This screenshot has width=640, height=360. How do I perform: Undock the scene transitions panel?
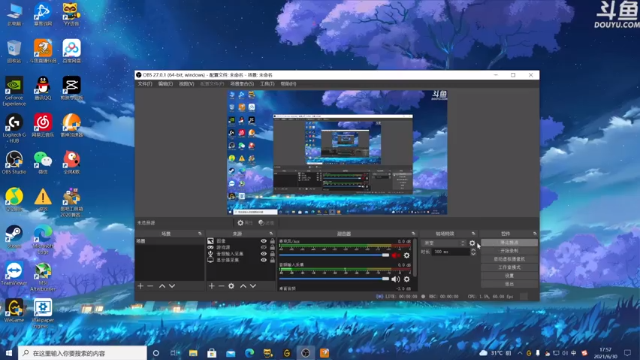point(473,233)
